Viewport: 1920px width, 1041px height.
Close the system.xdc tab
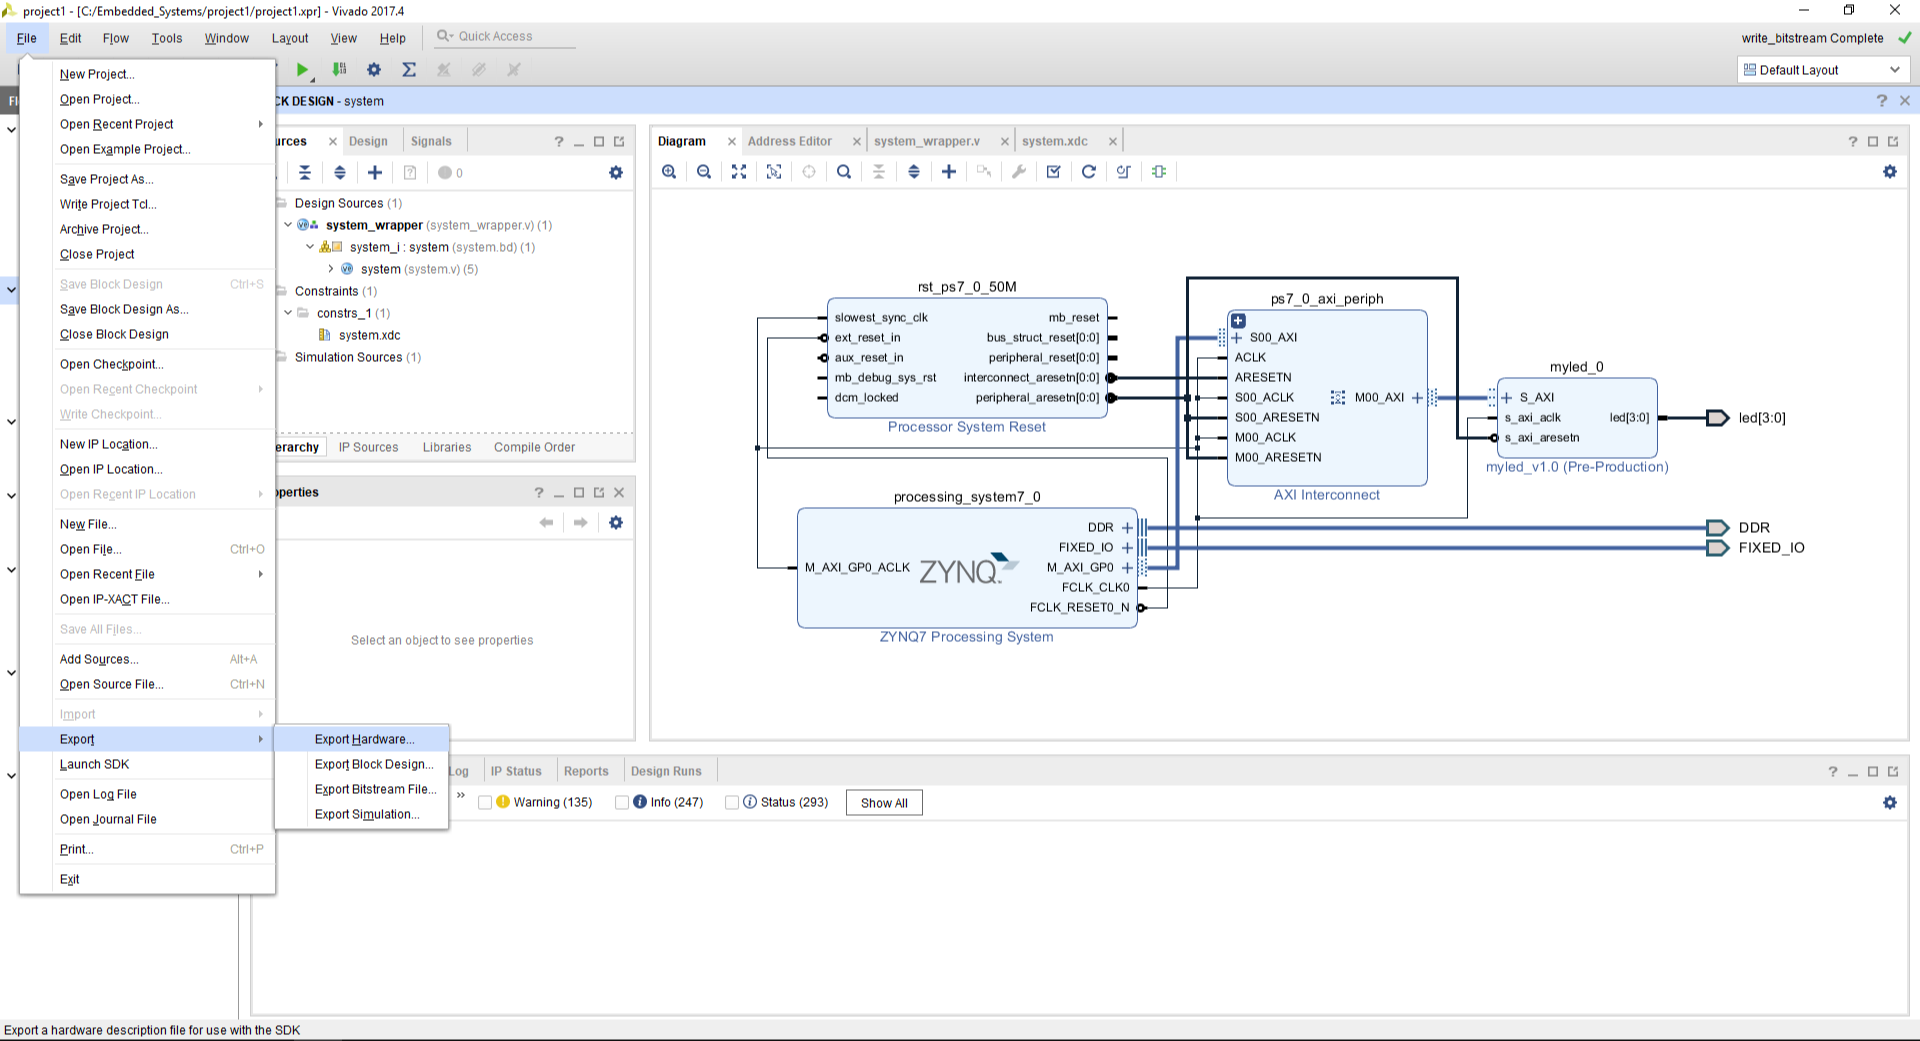(x=1112, y=141)
